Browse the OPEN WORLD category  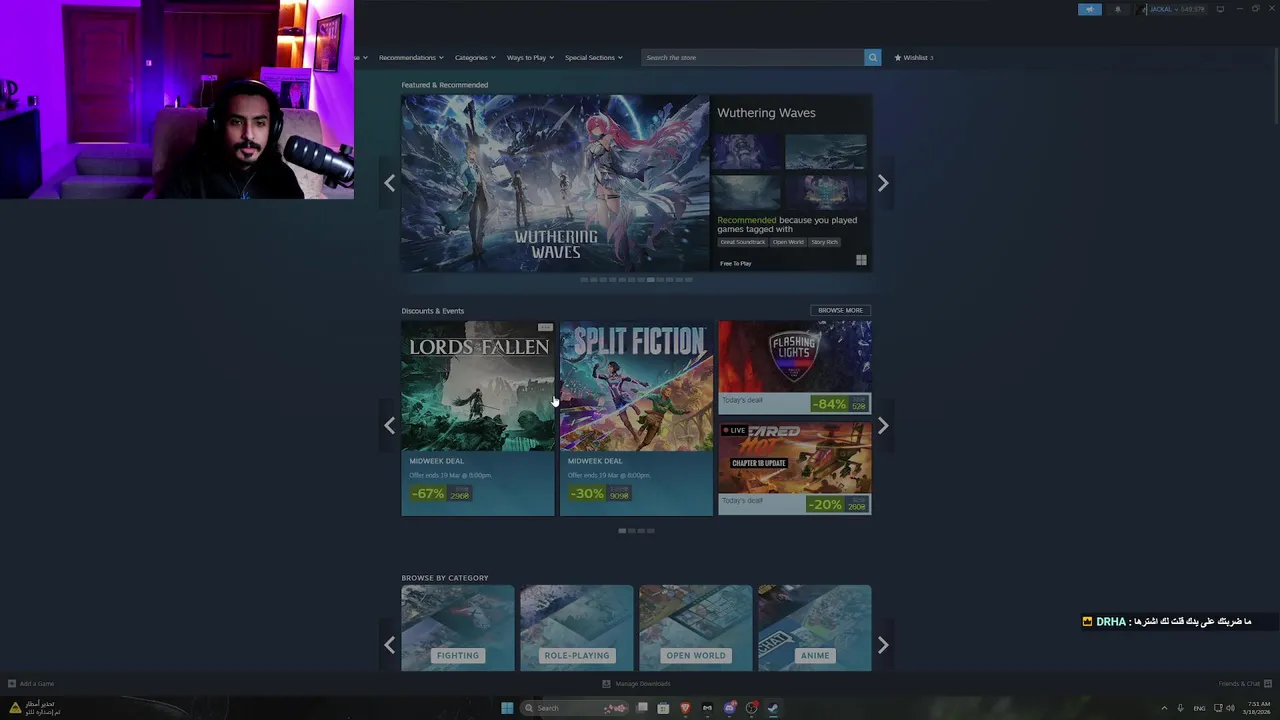tap(696, 628)
